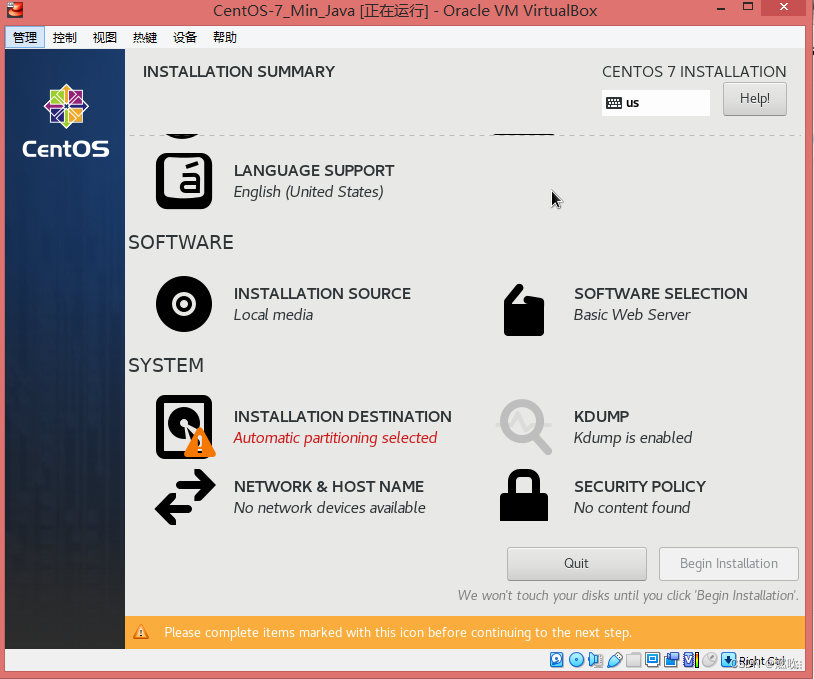This screenshot has height=679, width=814.
Task: Click 'Basic Web Server' text
Action: 632,315
